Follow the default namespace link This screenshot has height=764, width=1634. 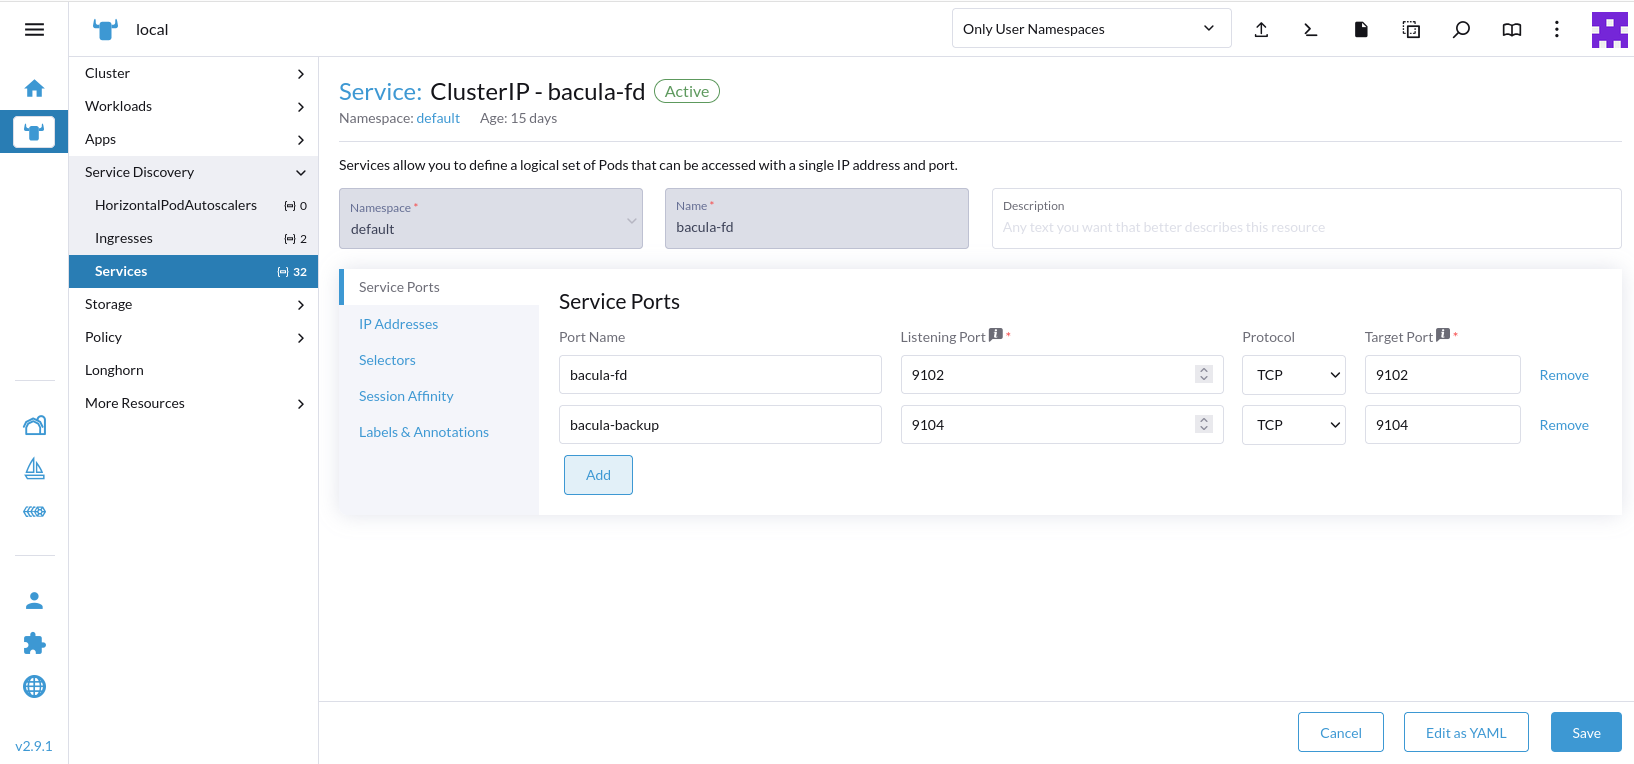438,118
